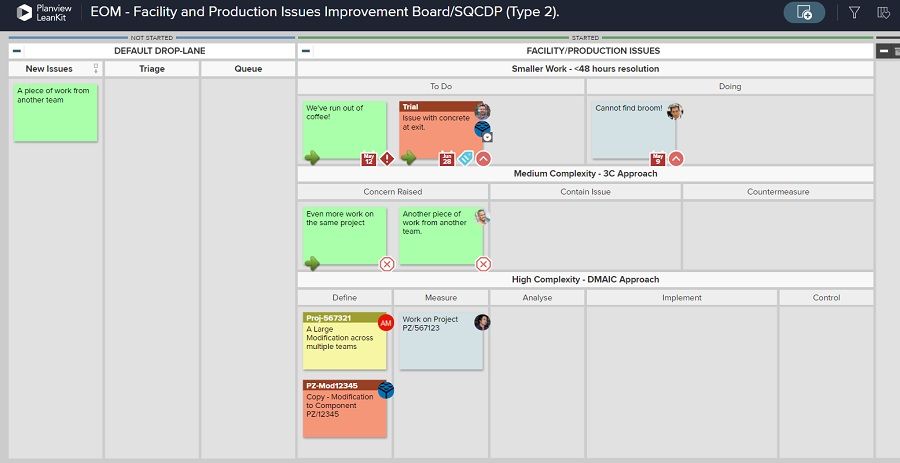
Task: Click the Trial card header label
Action: click(x=410, y=107)
